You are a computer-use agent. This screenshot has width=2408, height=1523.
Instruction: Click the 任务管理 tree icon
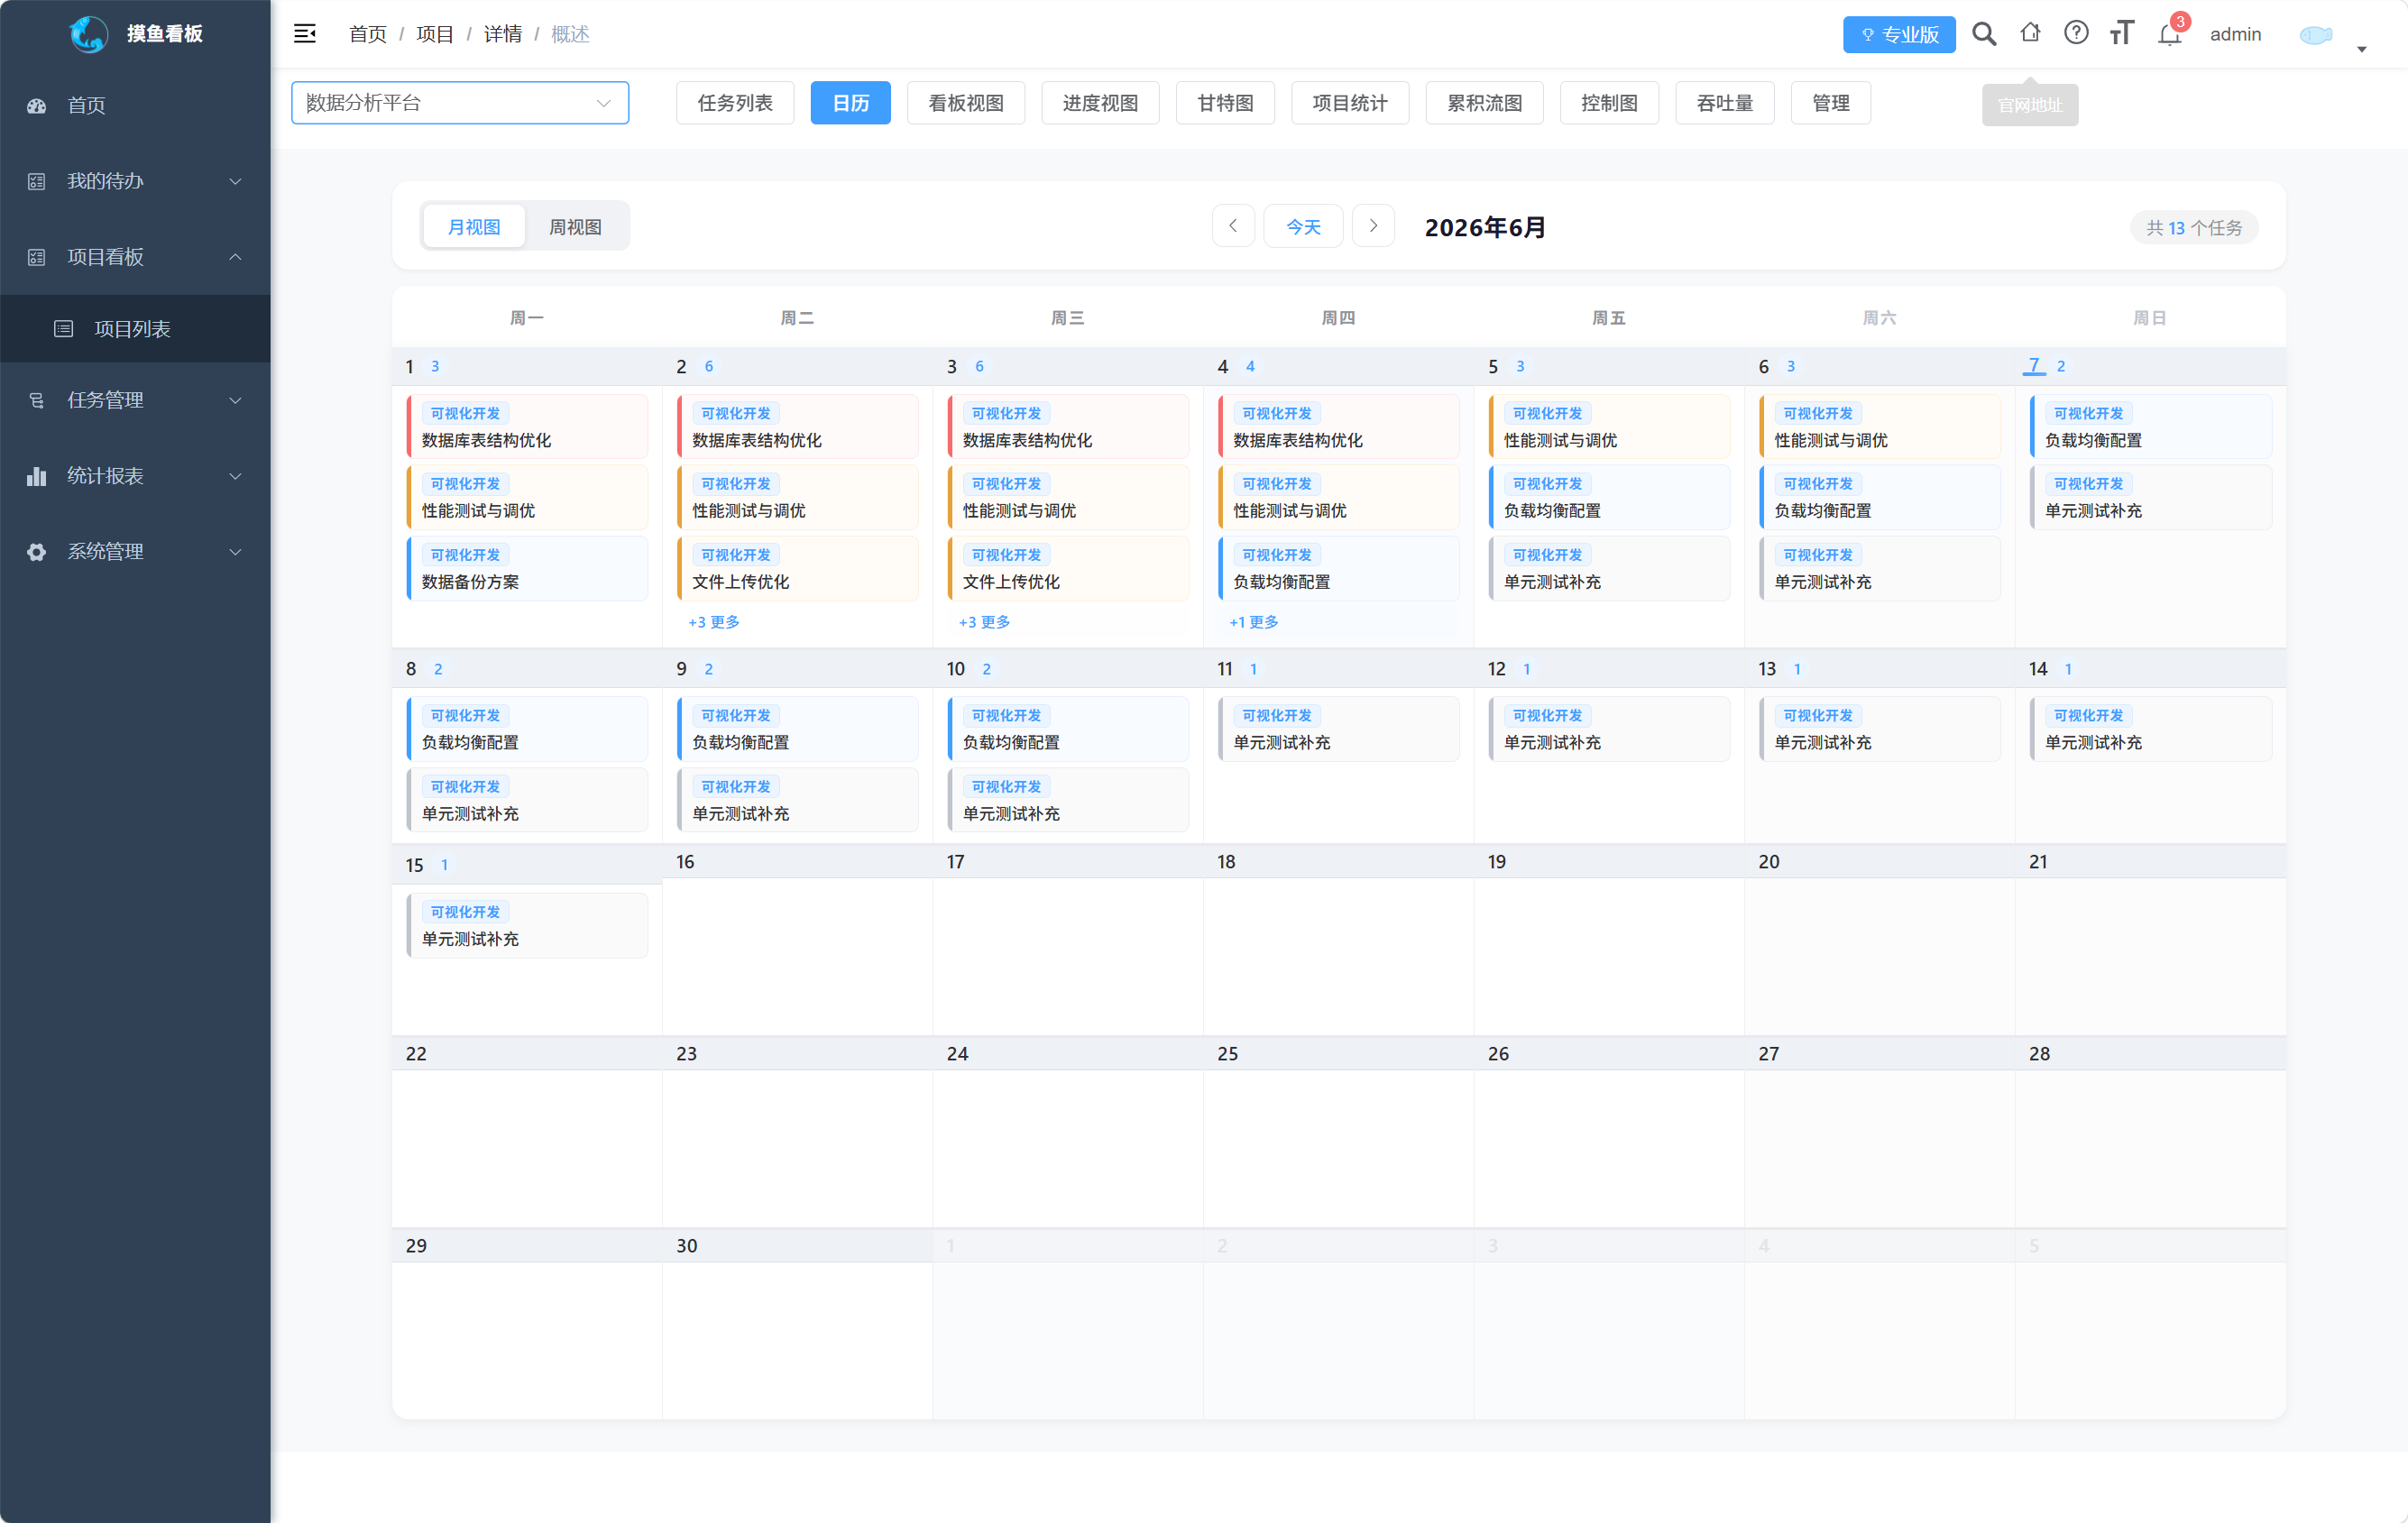(x=37, y=400)
